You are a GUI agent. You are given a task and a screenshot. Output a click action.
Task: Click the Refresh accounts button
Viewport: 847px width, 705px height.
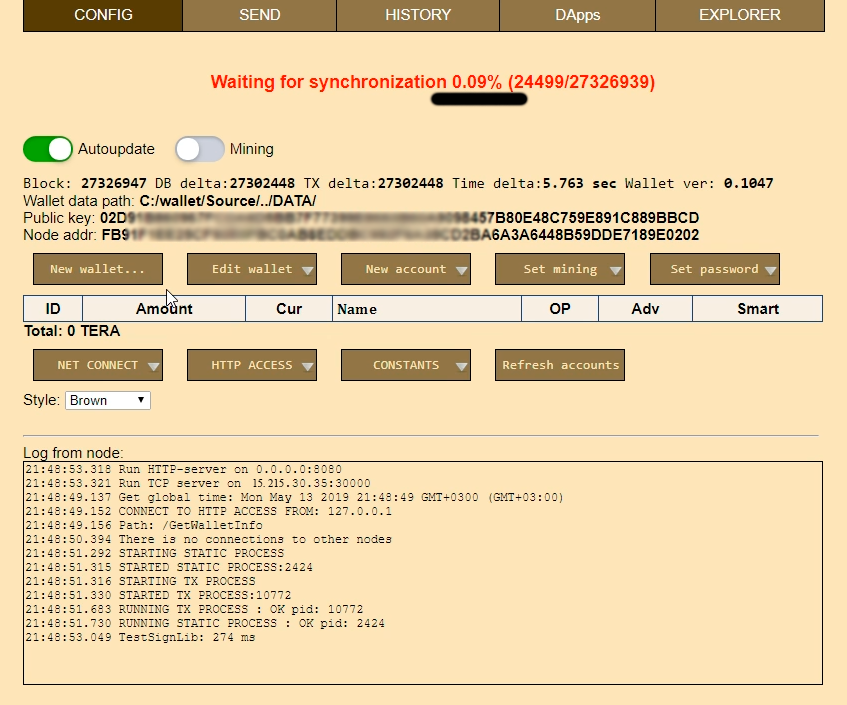pyautogui.click(x=560, y=365)
